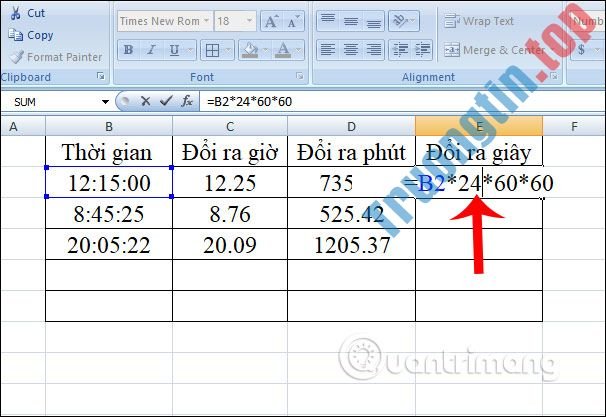Screen dimensions: 606x417
Task: Click the Copy command
Action: tap(31, 35)
